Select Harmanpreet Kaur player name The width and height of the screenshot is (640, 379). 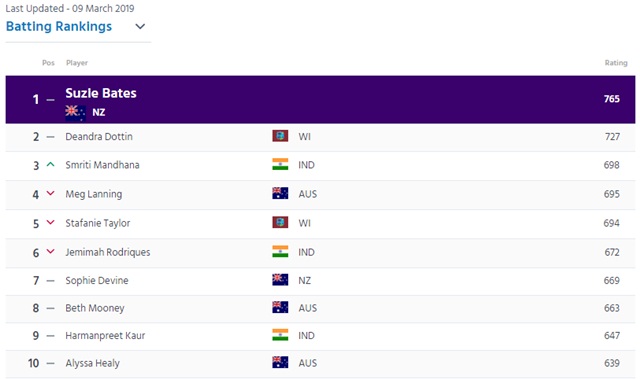coord(105,335)
